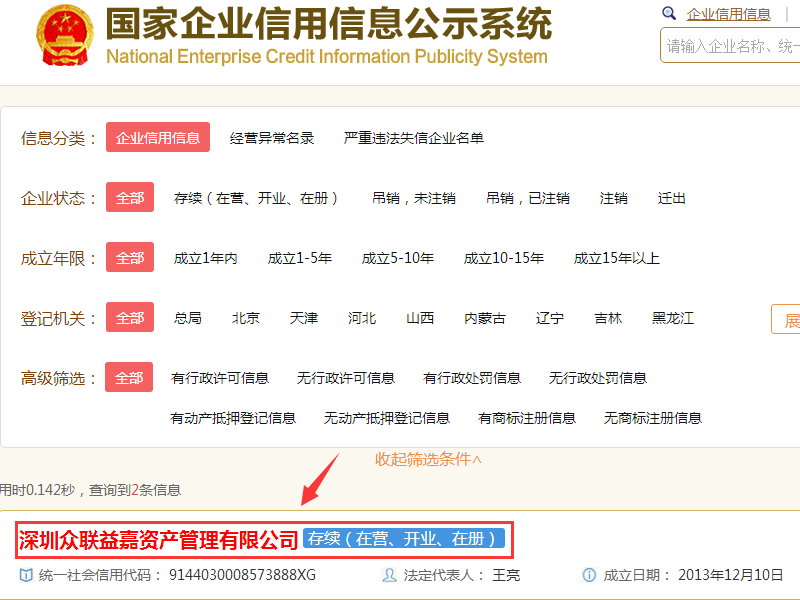
Task: Choose 北京 registration authority
Action: pyautogui.click(x=245, y=318)
